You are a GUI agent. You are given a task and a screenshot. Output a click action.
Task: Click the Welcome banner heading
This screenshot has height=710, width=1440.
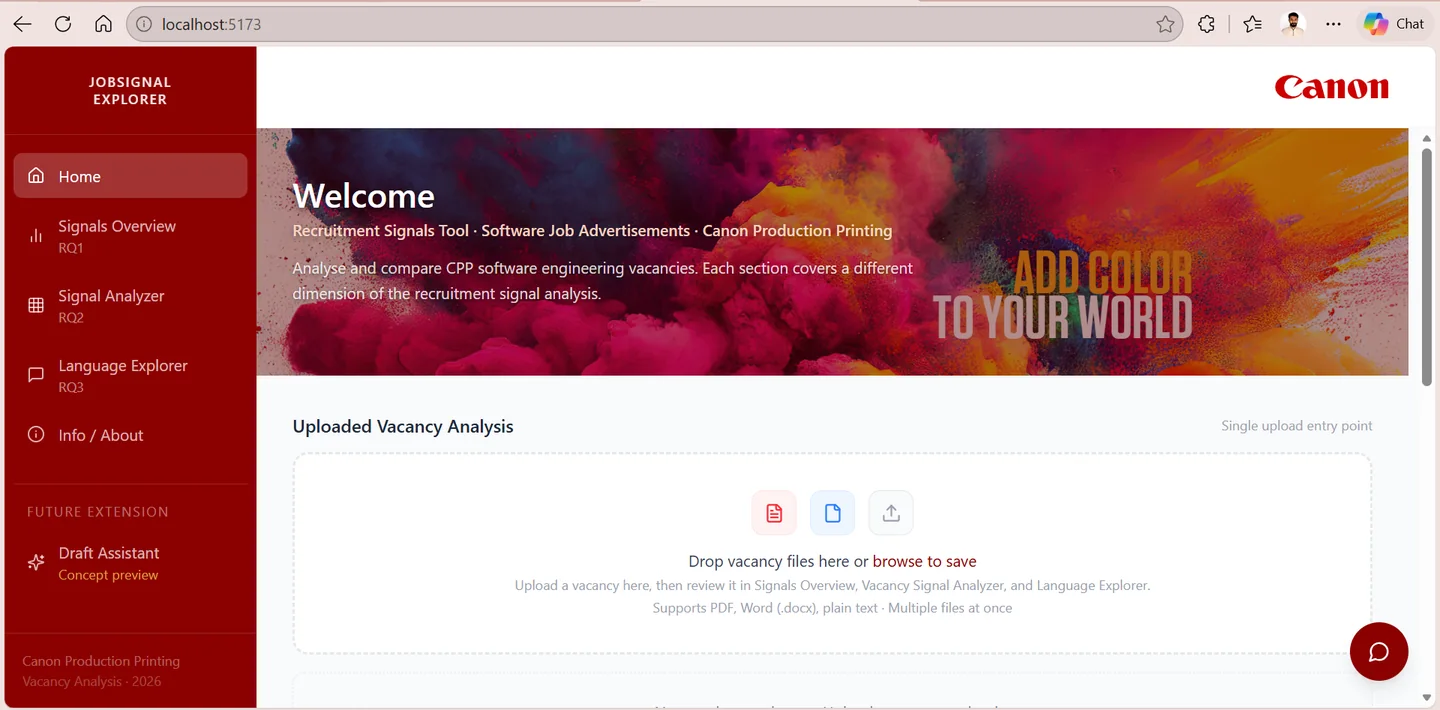click(363, 196)
